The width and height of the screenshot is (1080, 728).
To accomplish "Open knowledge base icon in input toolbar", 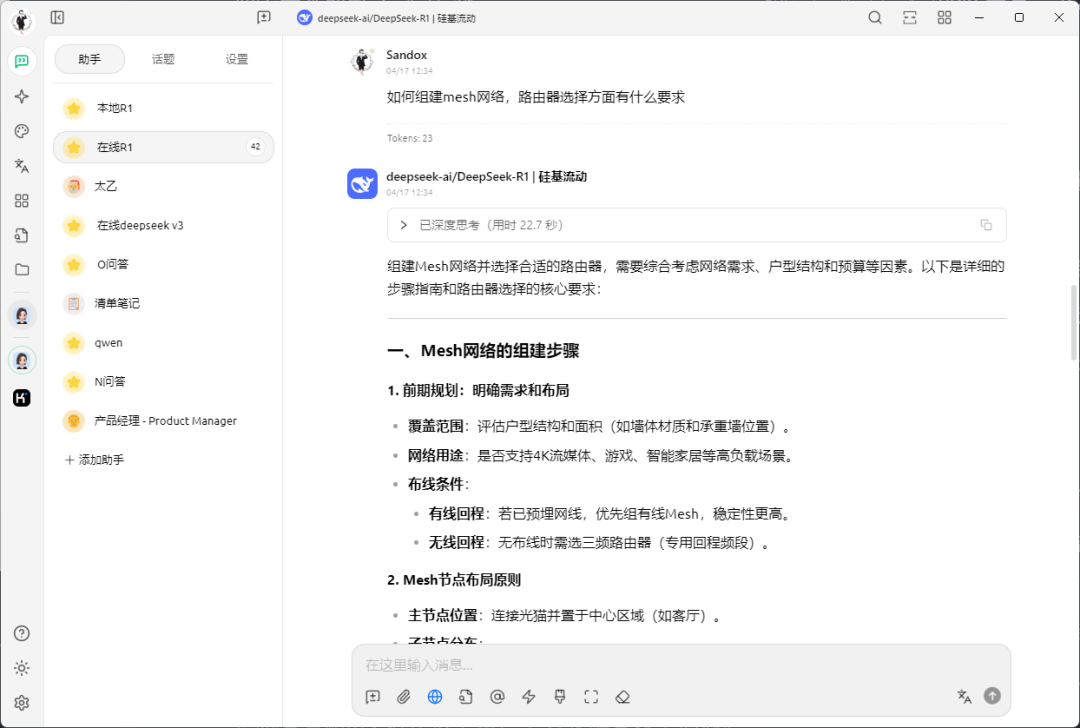I will point(466,697).
